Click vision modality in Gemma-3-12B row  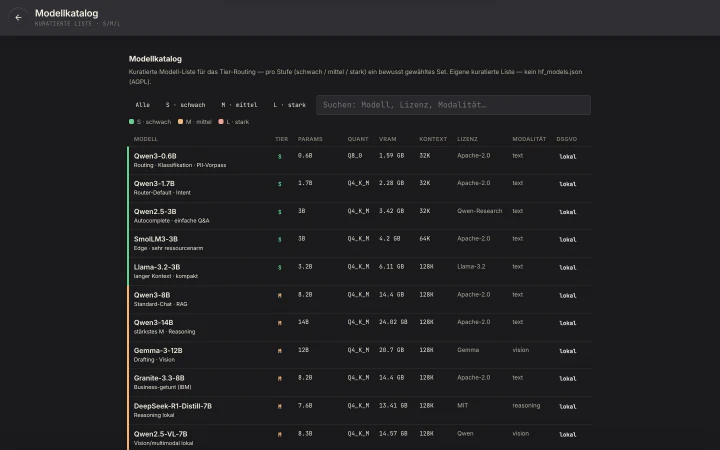point(521,350)
